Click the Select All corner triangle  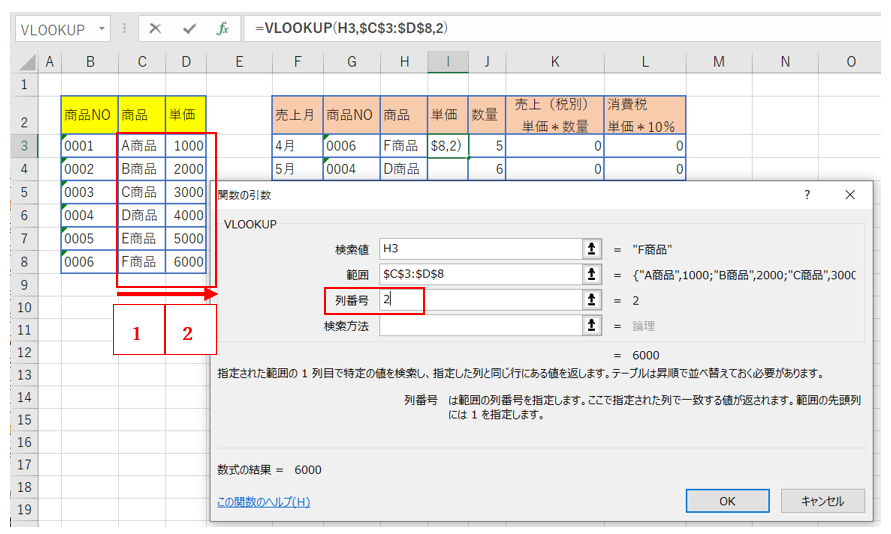point(24,62)
